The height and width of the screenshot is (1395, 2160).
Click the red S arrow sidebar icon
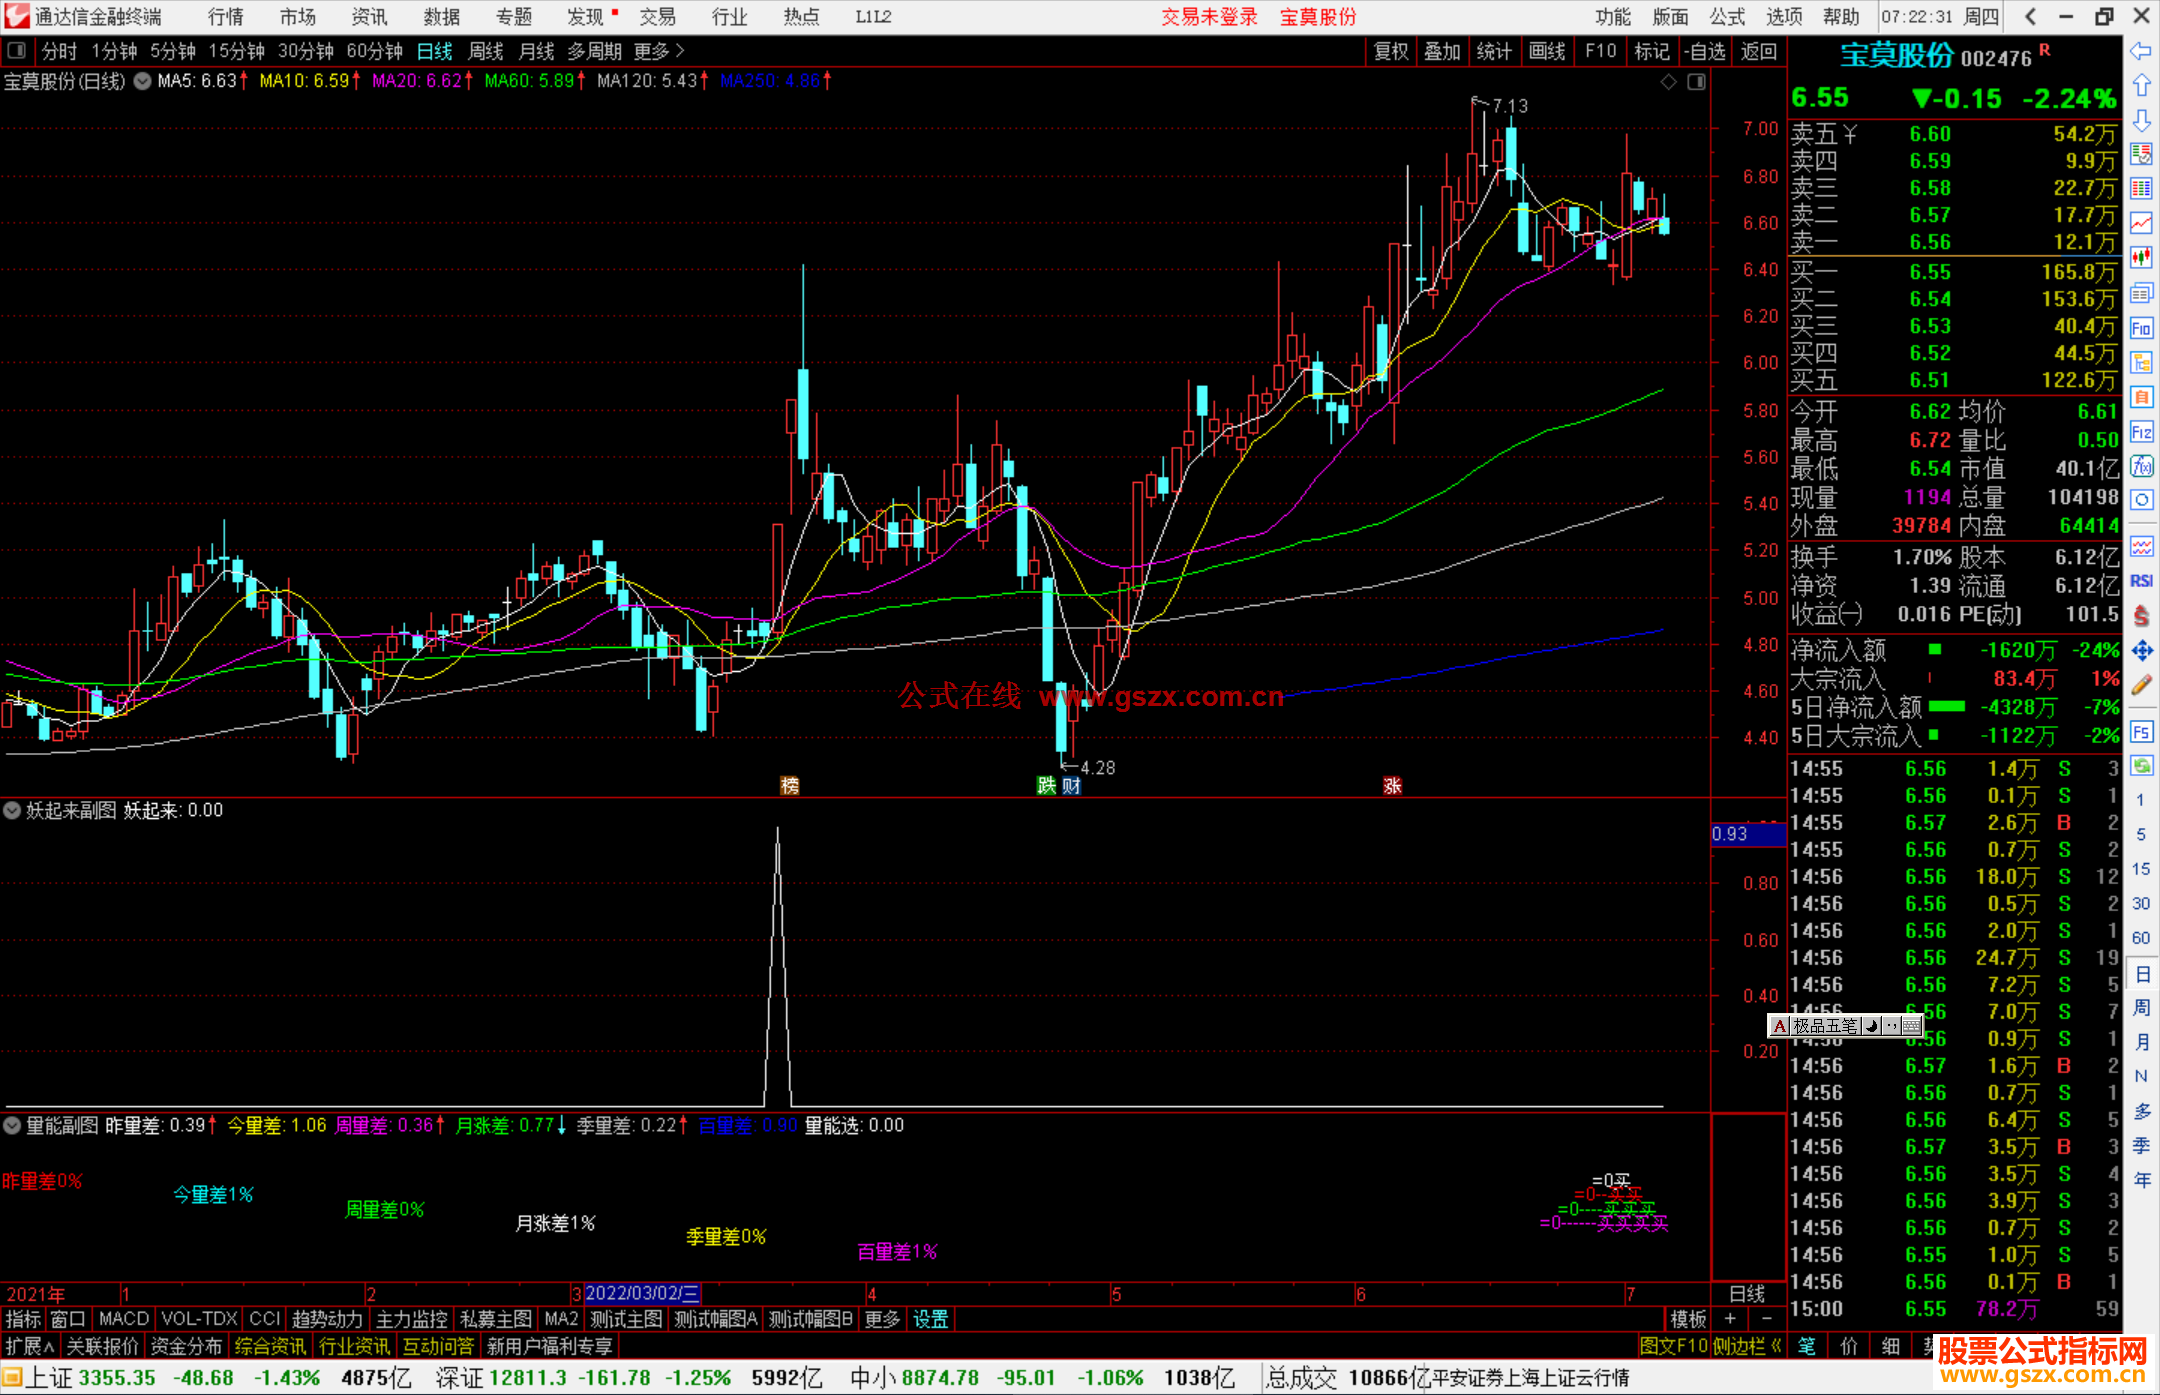coord(2141,616)
